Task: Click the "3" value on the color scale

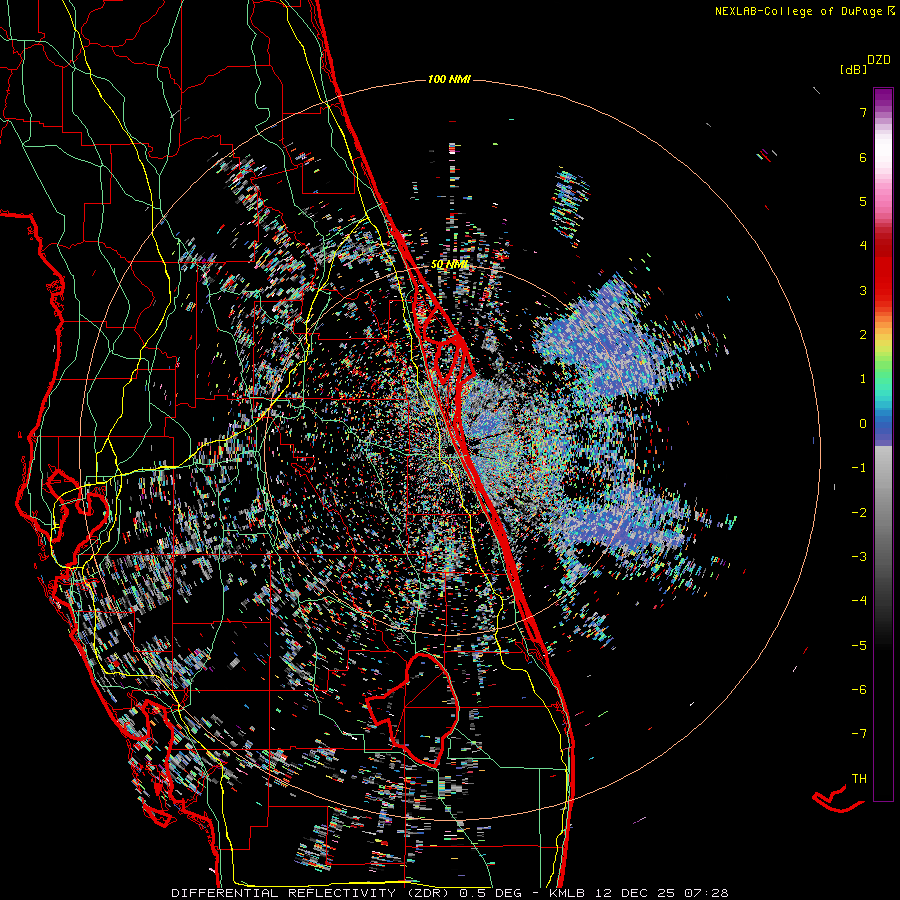Action: pyautogui.click(x=863, y=290)
